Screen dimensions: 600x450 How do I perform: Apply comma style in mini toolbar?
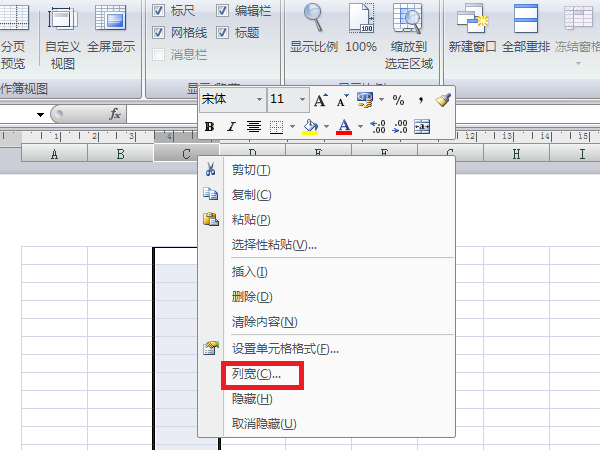click(x=421, y=100)
